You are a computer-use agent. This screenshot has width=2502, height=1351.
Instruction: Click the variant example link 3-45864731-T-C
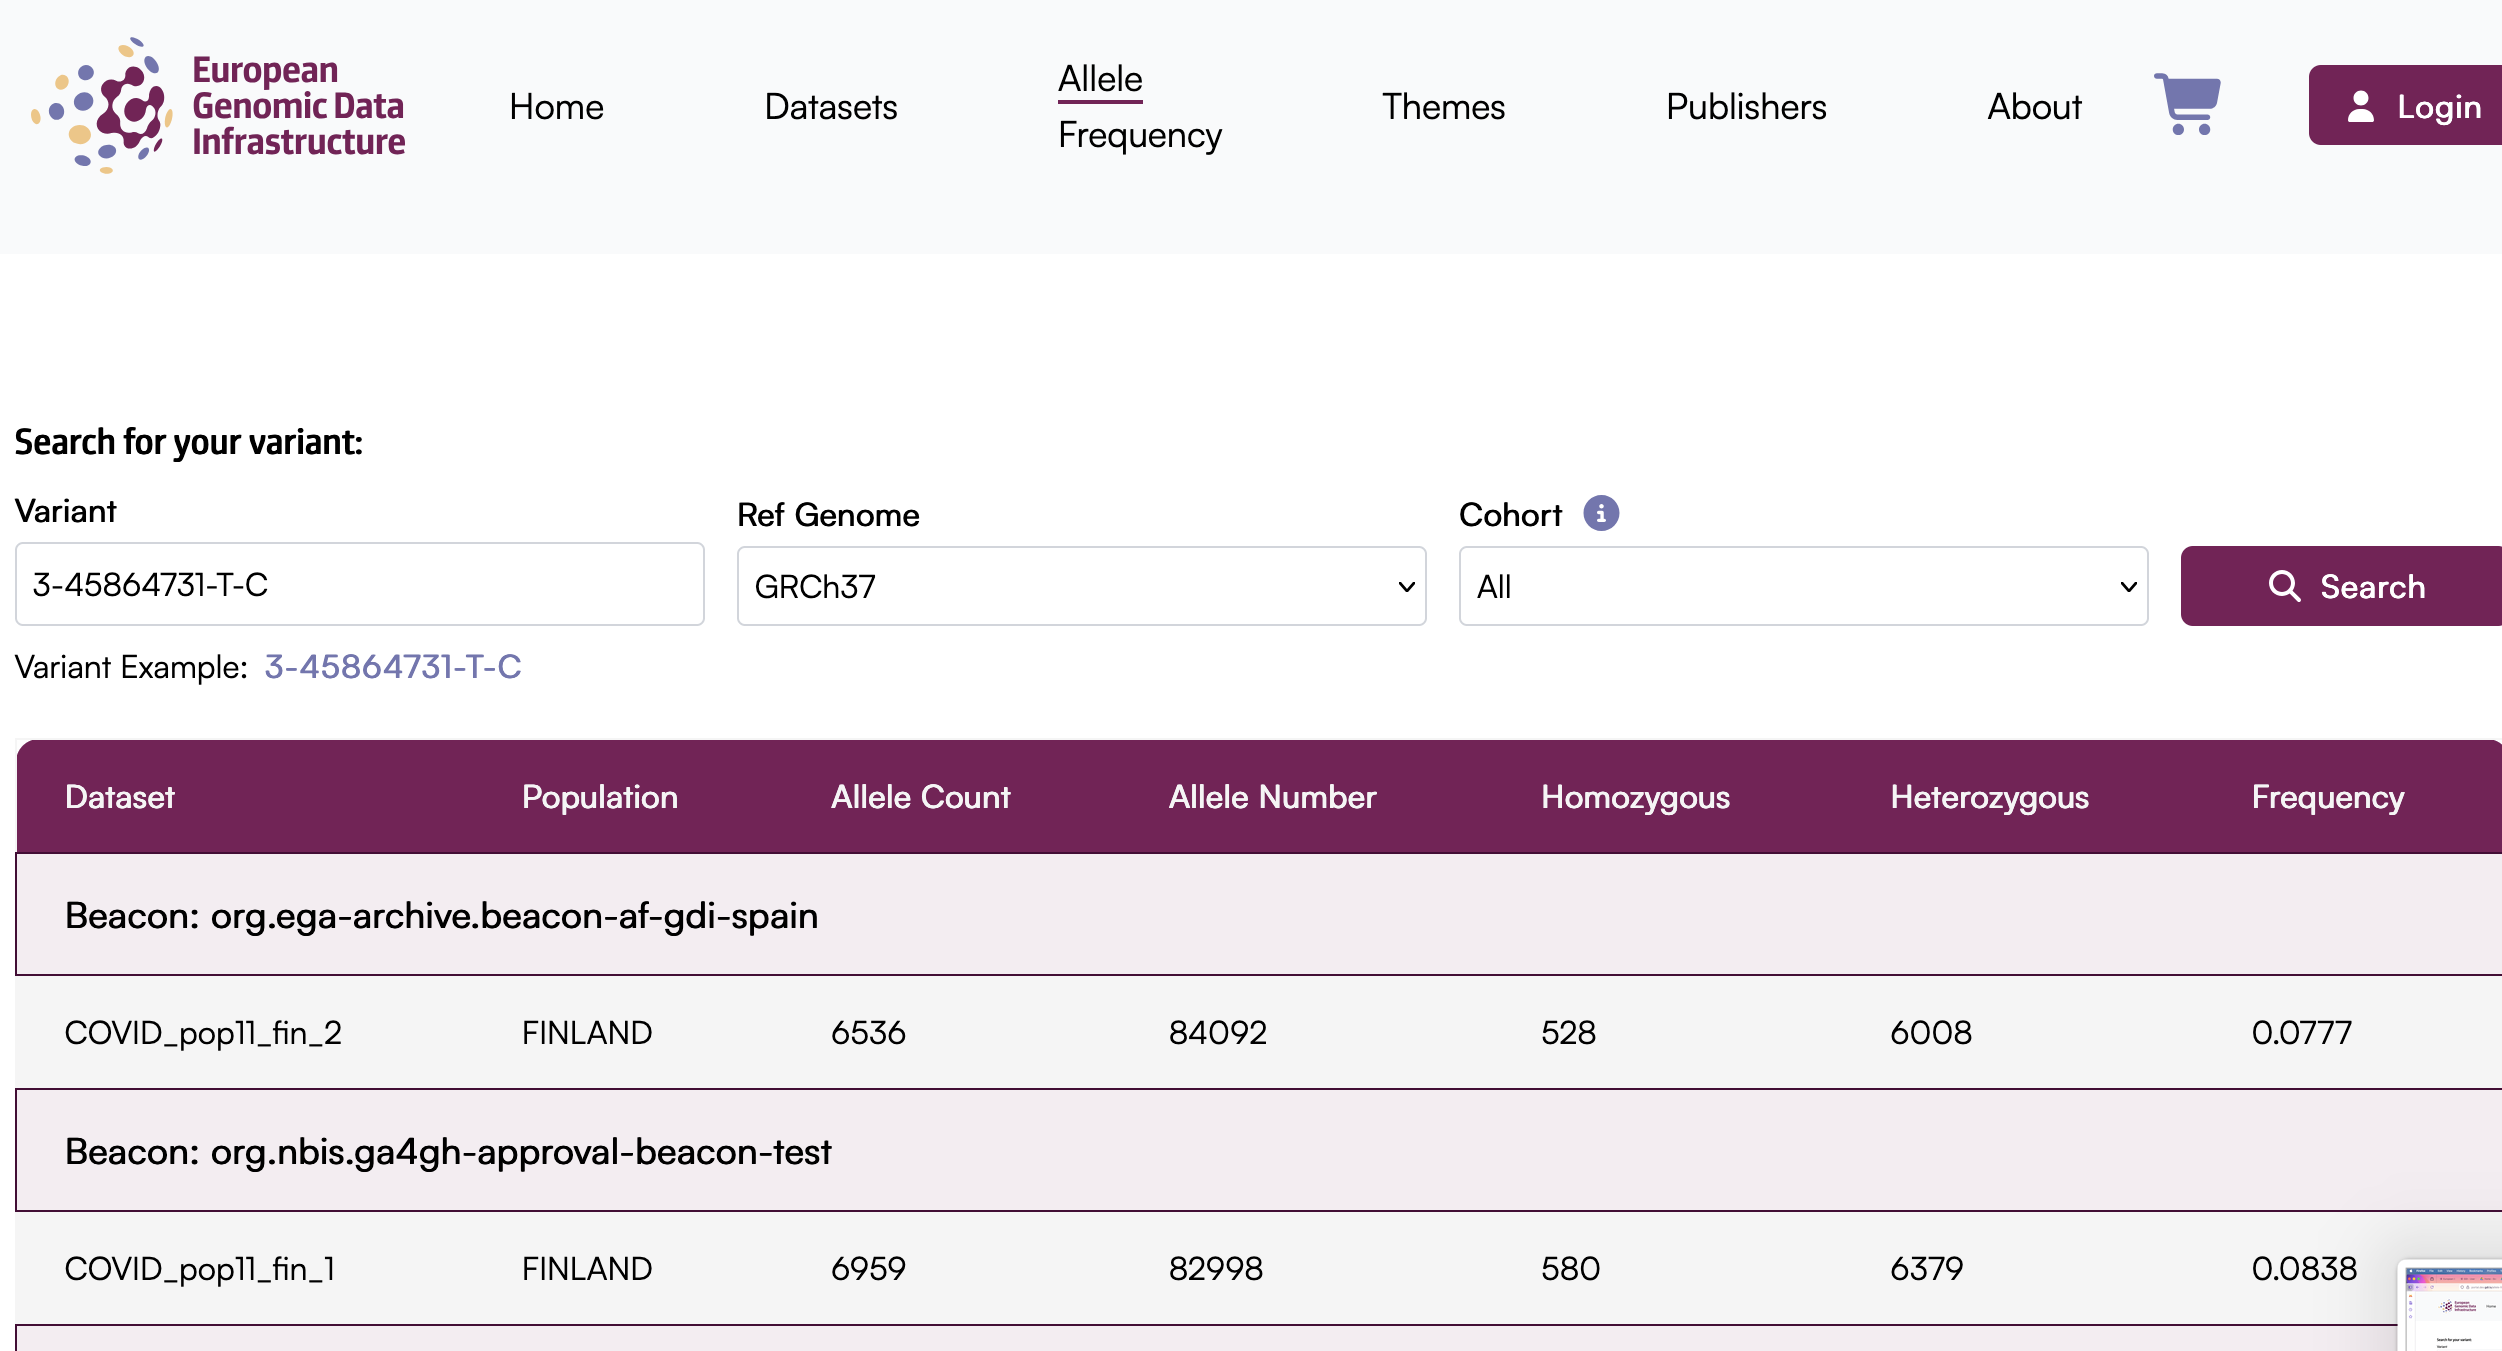tap(392, 667)
